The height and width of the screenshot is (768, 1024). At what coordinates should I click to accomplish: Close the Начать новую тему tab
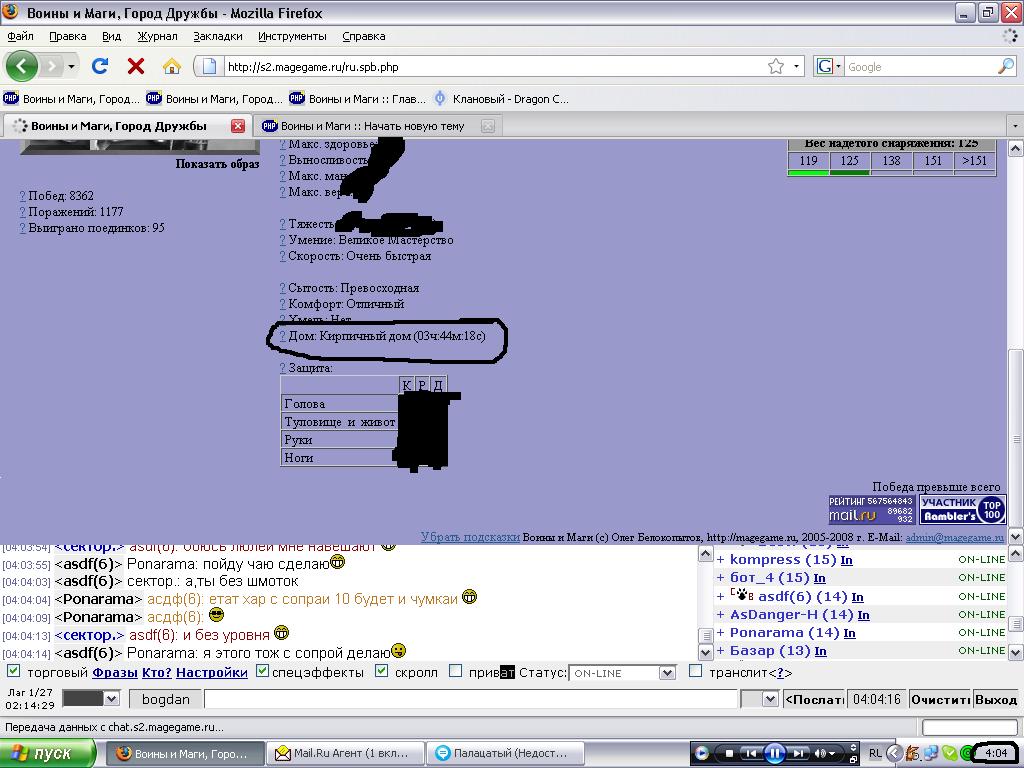487,126
